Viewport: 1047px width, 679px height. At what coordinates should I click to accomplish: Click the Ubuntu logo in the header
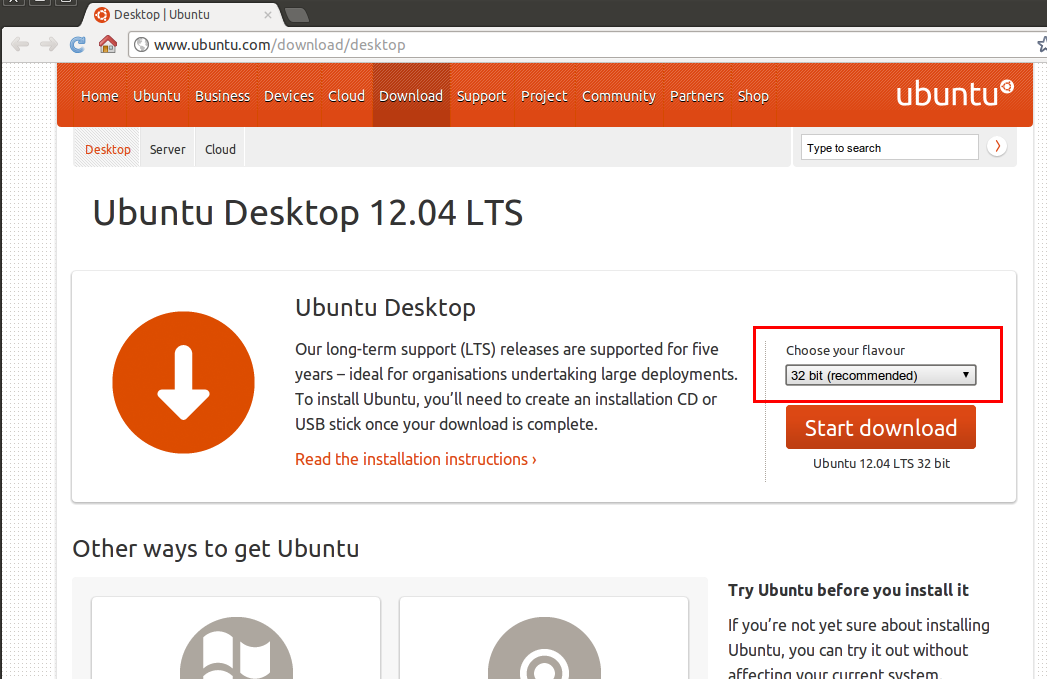tap(955, 93)
